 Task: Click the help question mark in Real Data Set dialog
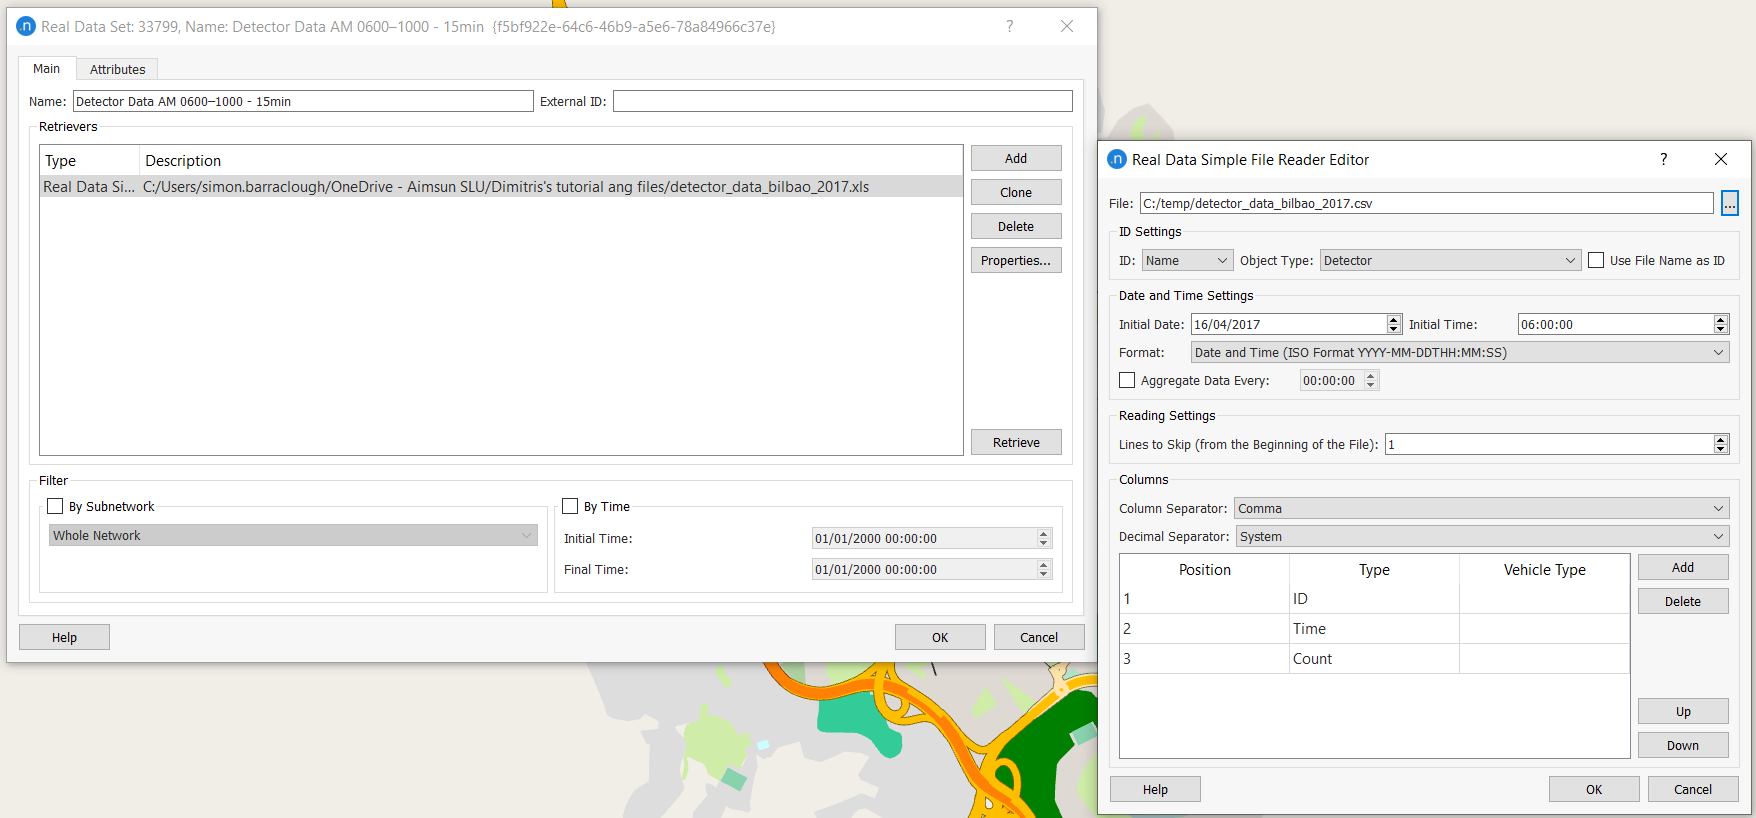1009,26
